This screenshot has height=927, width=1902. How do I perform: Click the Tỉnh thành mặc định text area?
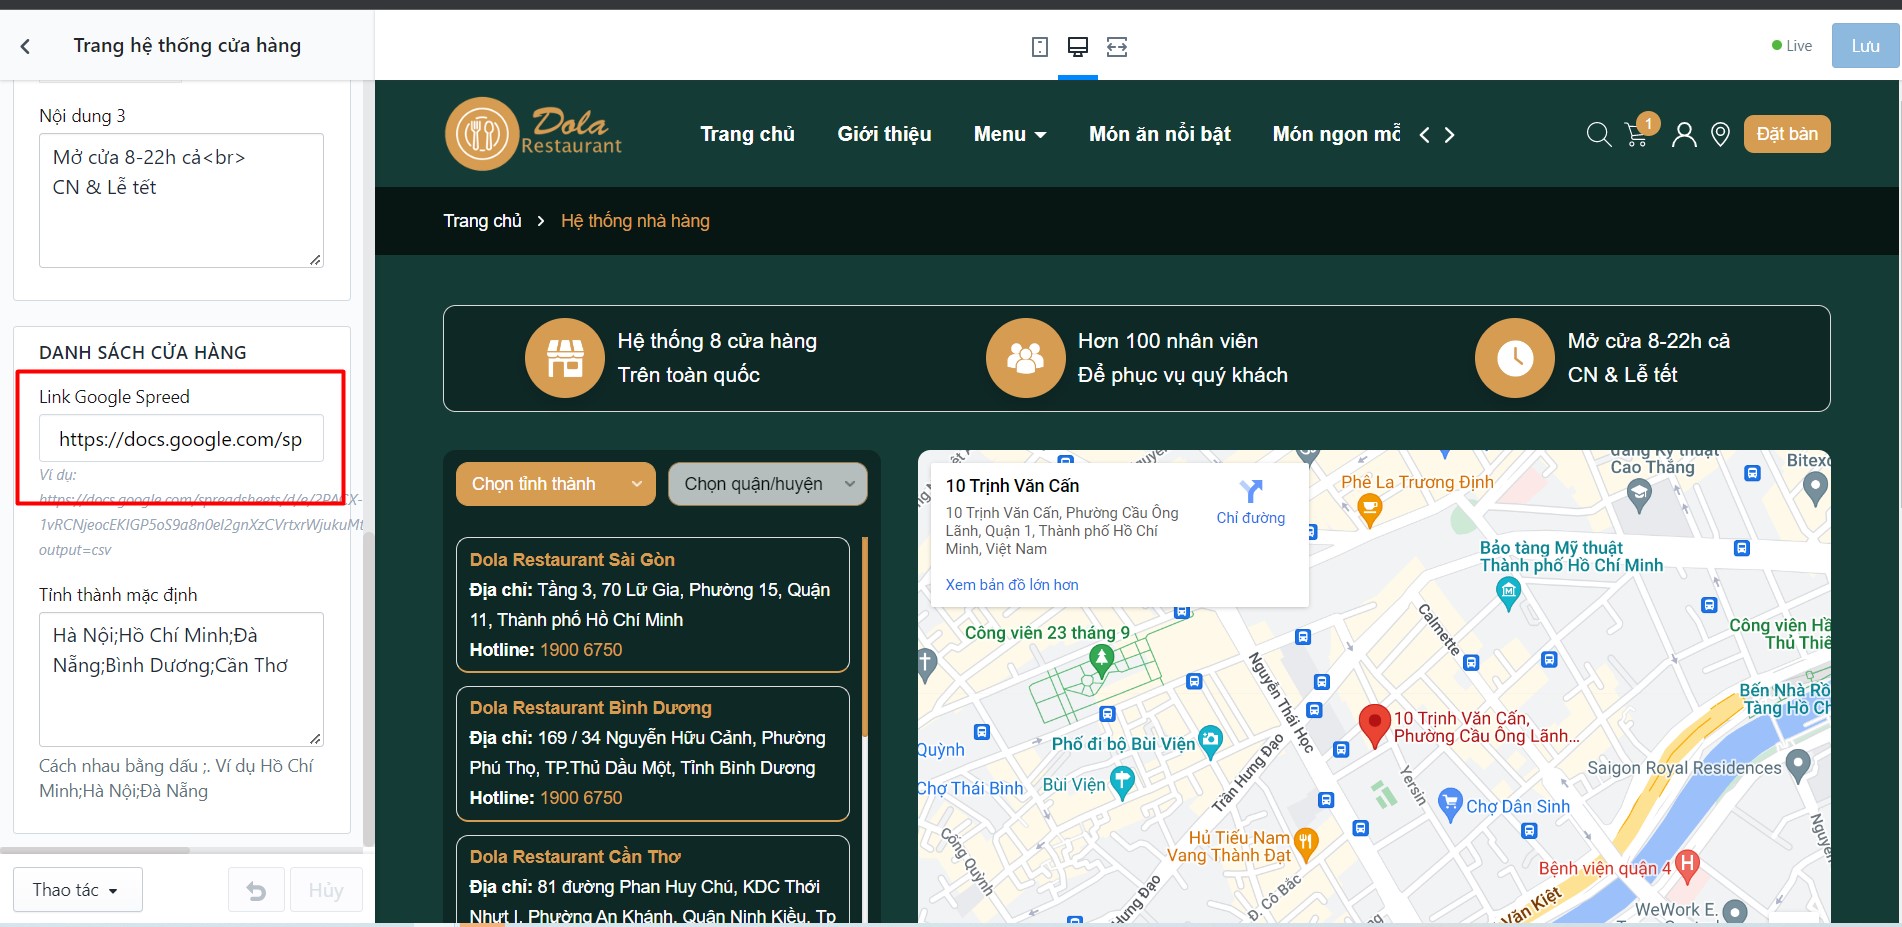click(x=181, y=680)
